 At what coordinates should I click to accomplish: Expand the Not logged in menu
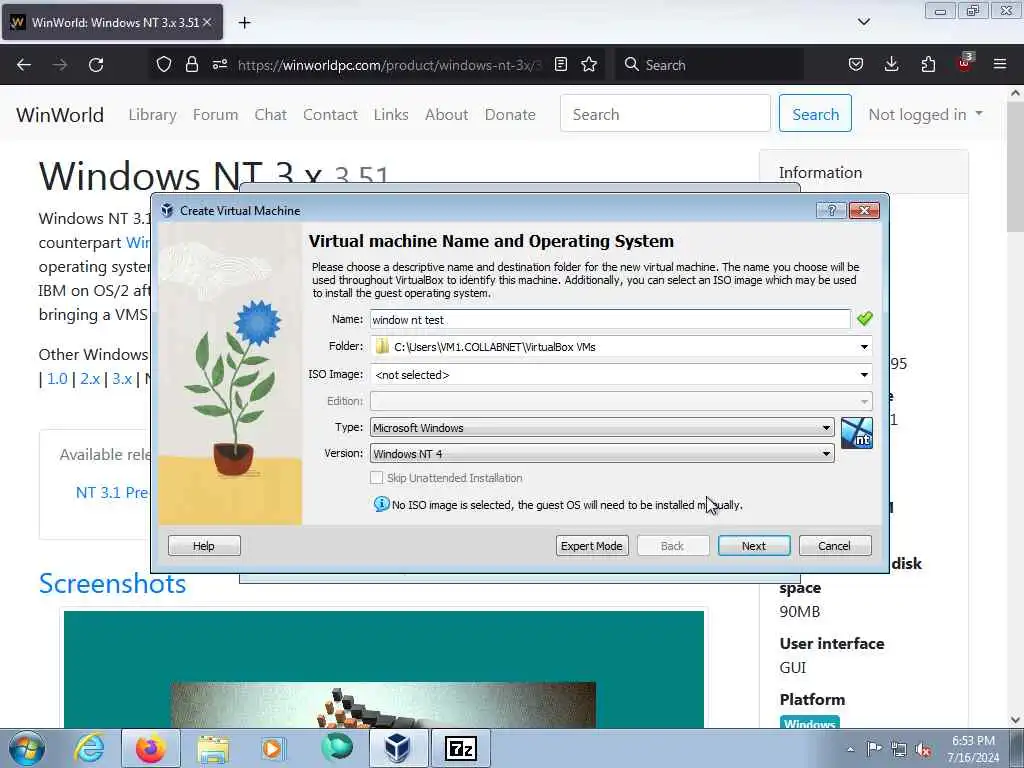[x=925, y=114]
